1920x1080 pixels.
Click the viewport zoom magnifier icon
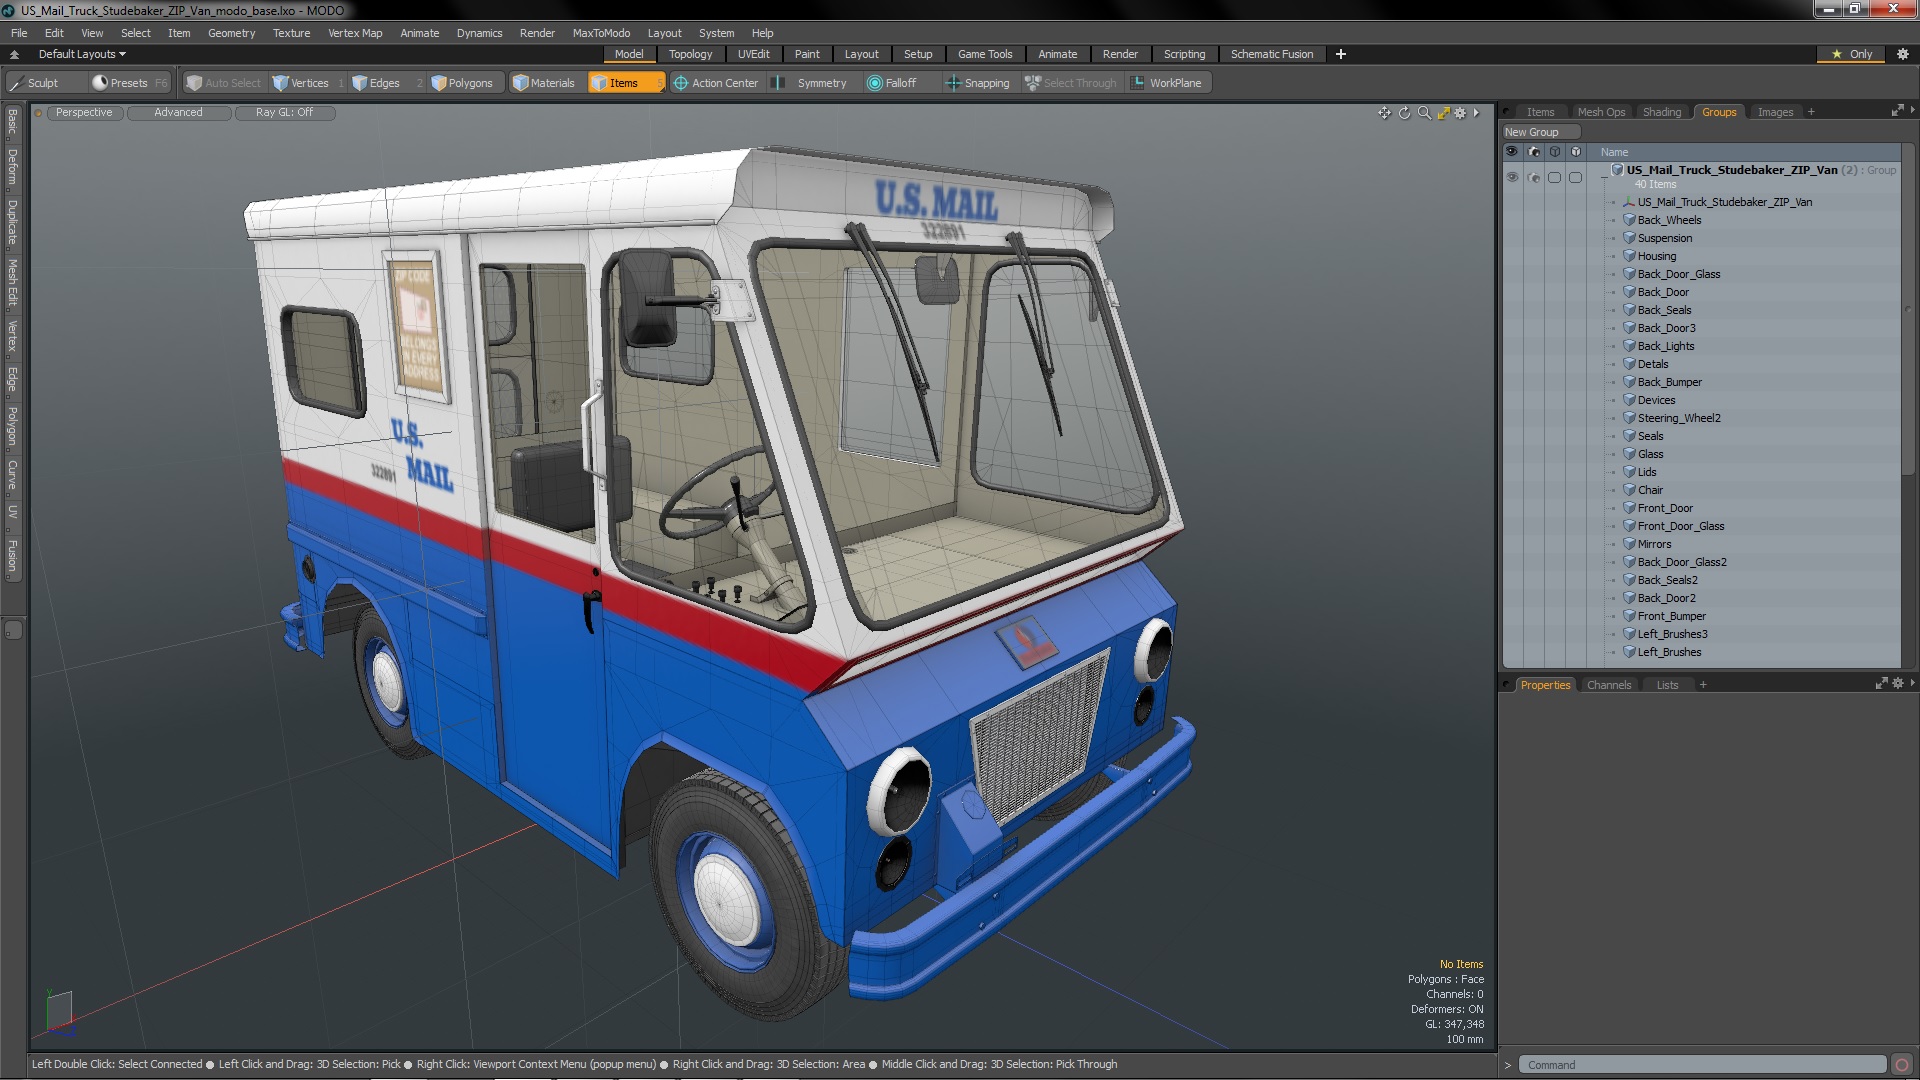1424,113
